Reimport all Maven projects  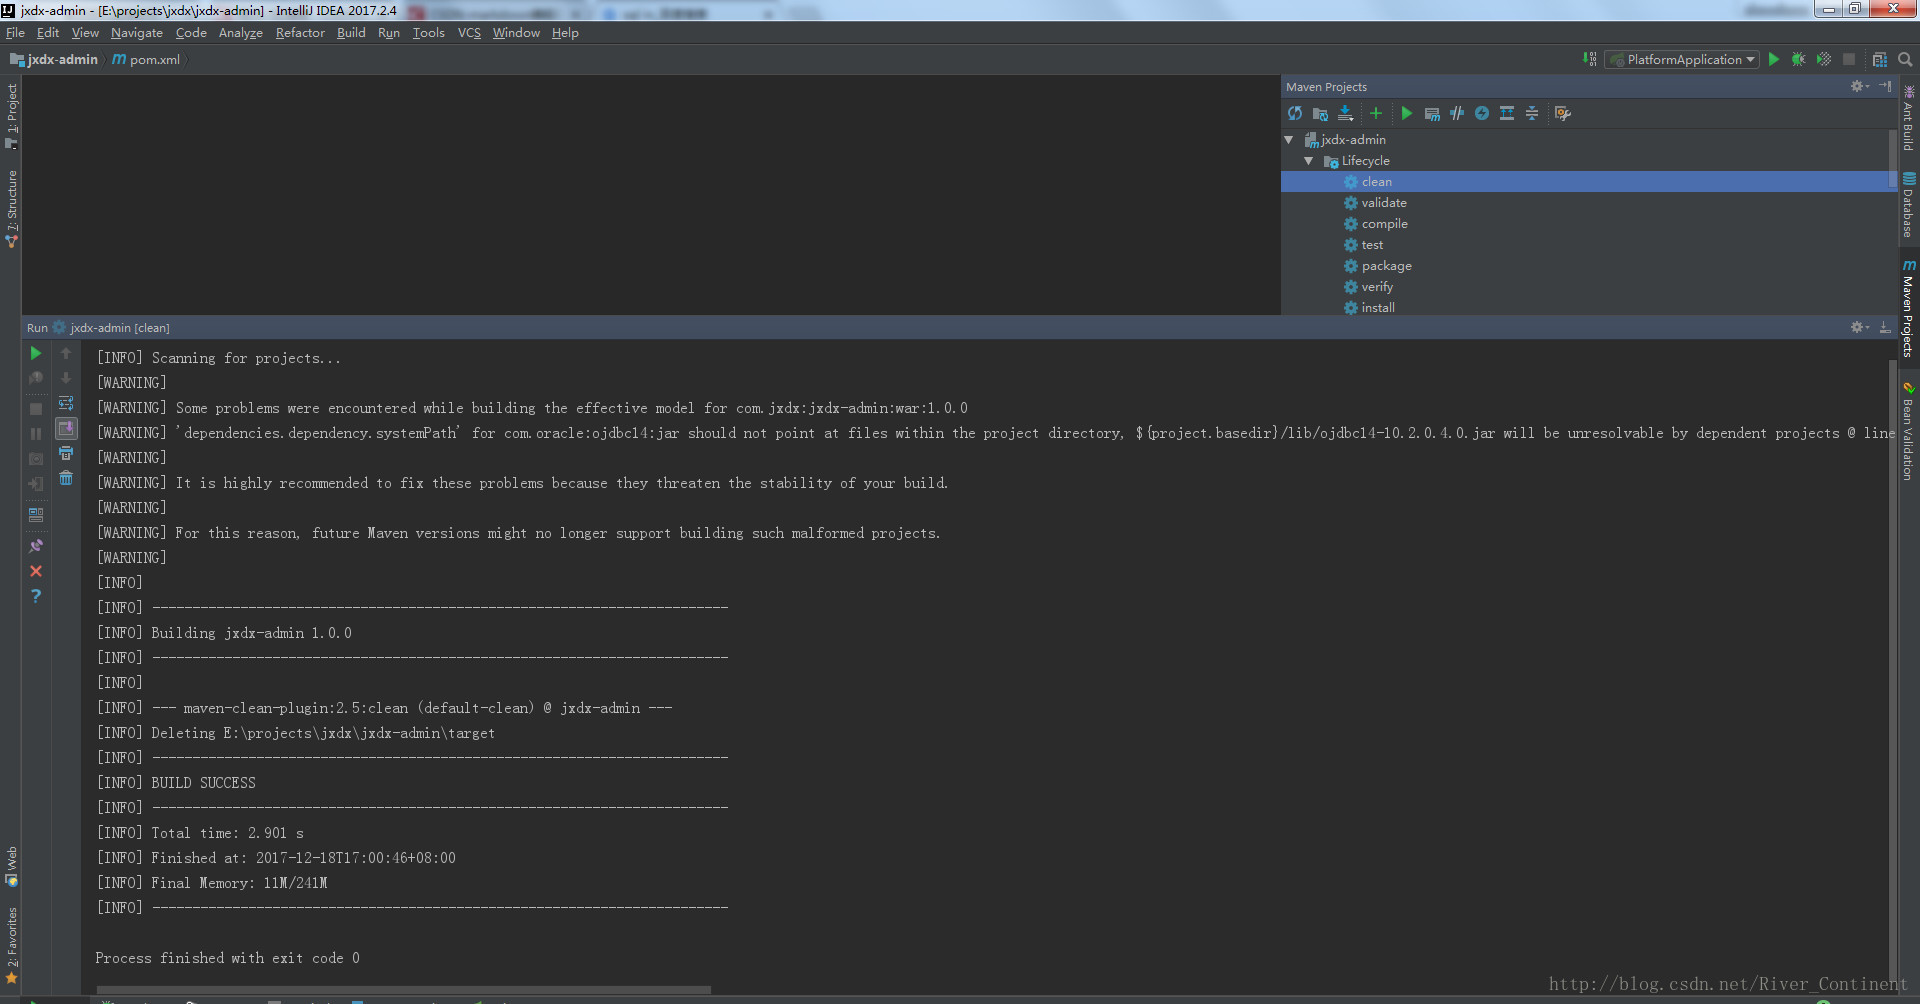click(x=1295, y=114)
